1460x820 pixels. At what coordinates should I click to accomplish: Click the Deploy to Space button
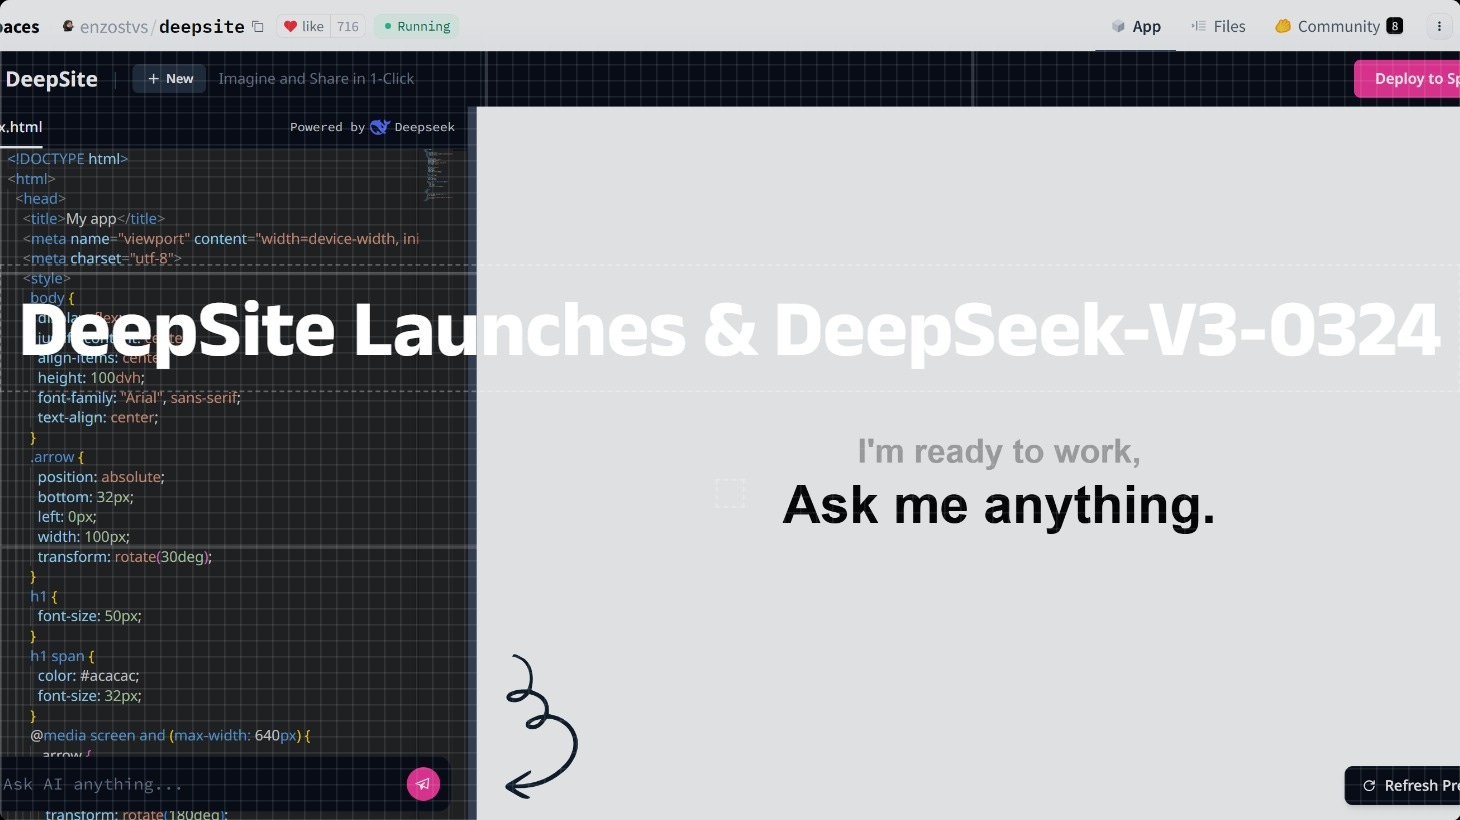(1407, 79)
